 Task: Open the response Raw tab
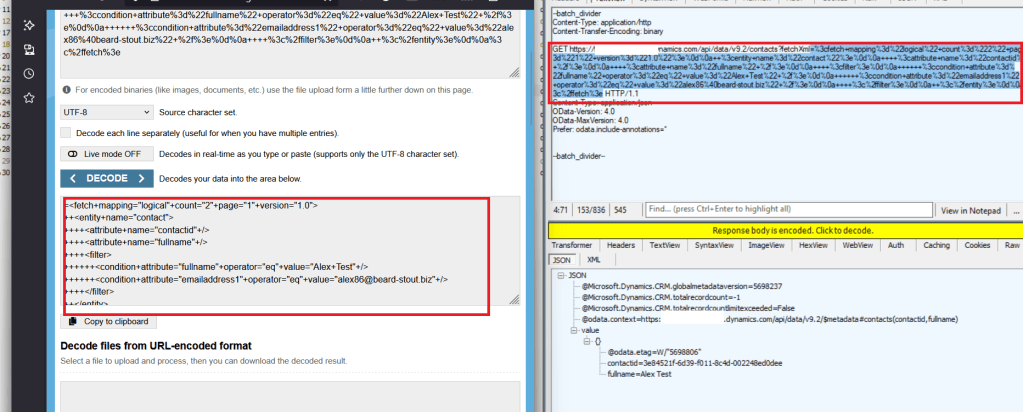(x=1012, y=246)
